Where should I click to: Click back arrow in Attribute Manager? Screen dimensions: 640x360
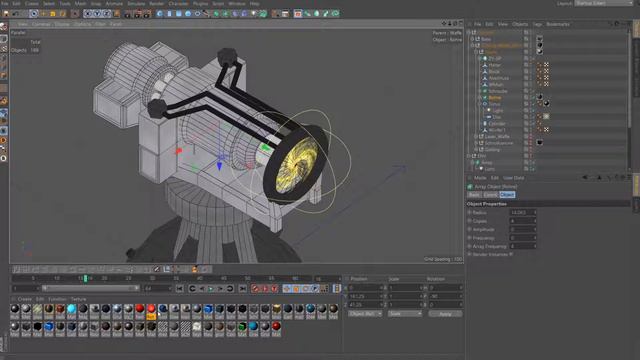click(585, 178)
